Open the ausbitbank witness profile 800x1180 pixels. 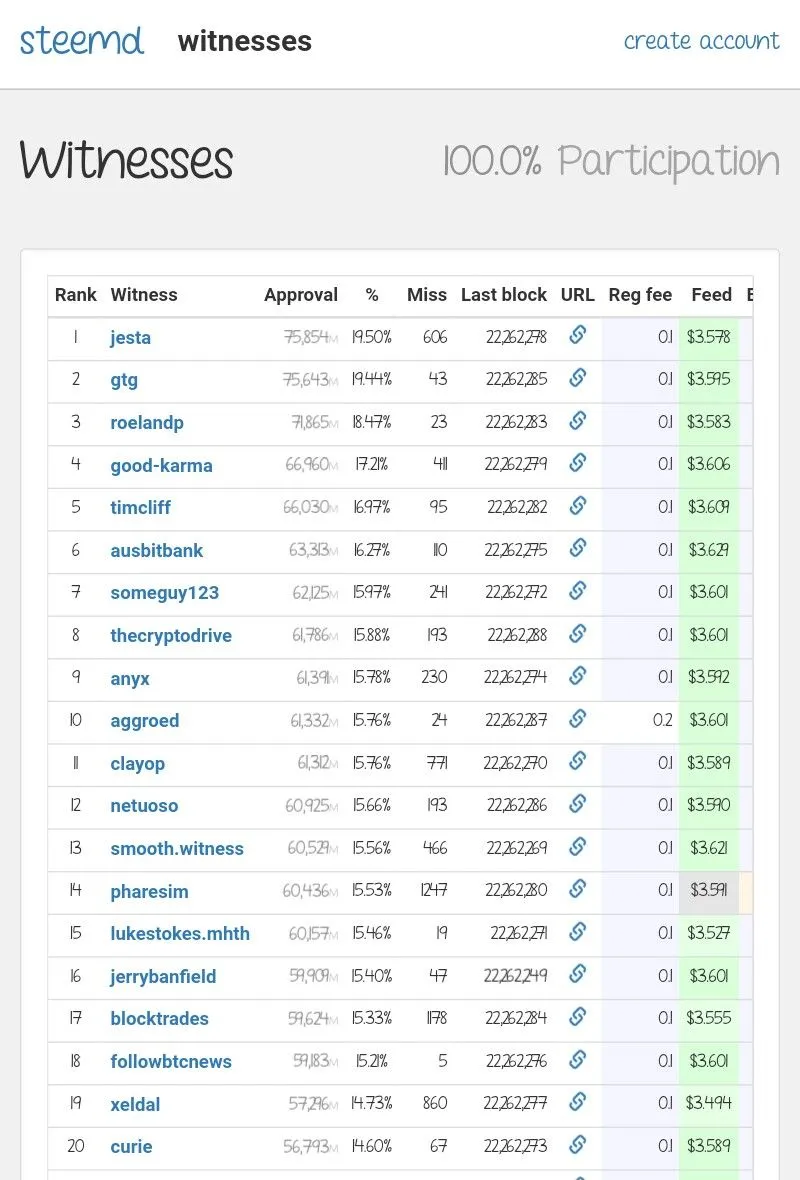(x=157, y=551)
